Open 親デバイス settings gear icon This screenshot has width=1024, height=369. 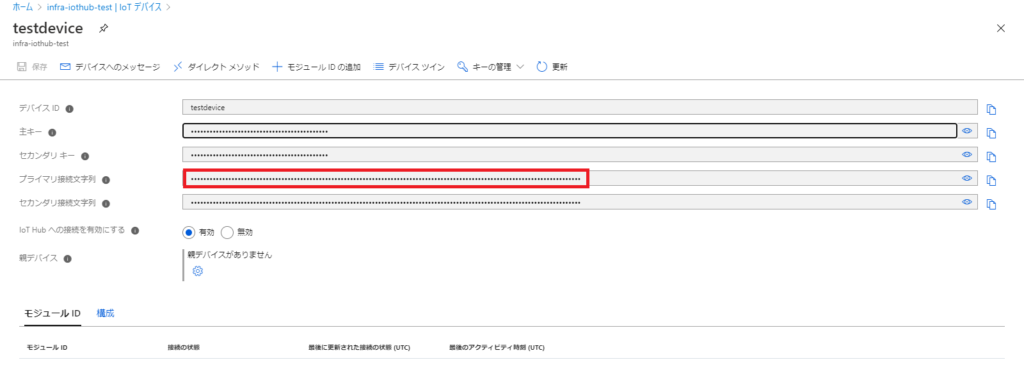[198, 270]
